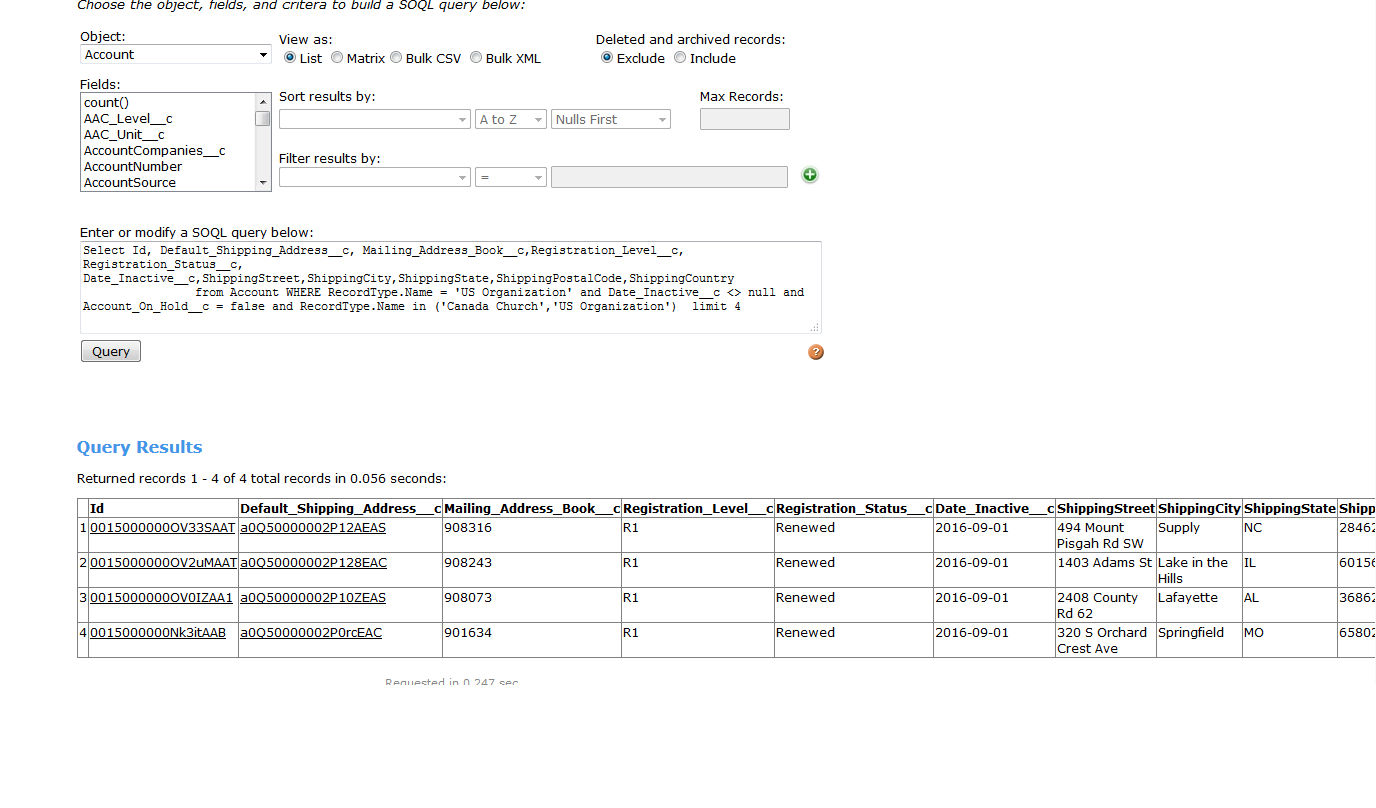Select count() in the Fields list
Viewport: 1376px width, 808px height.
click(107, 103)
